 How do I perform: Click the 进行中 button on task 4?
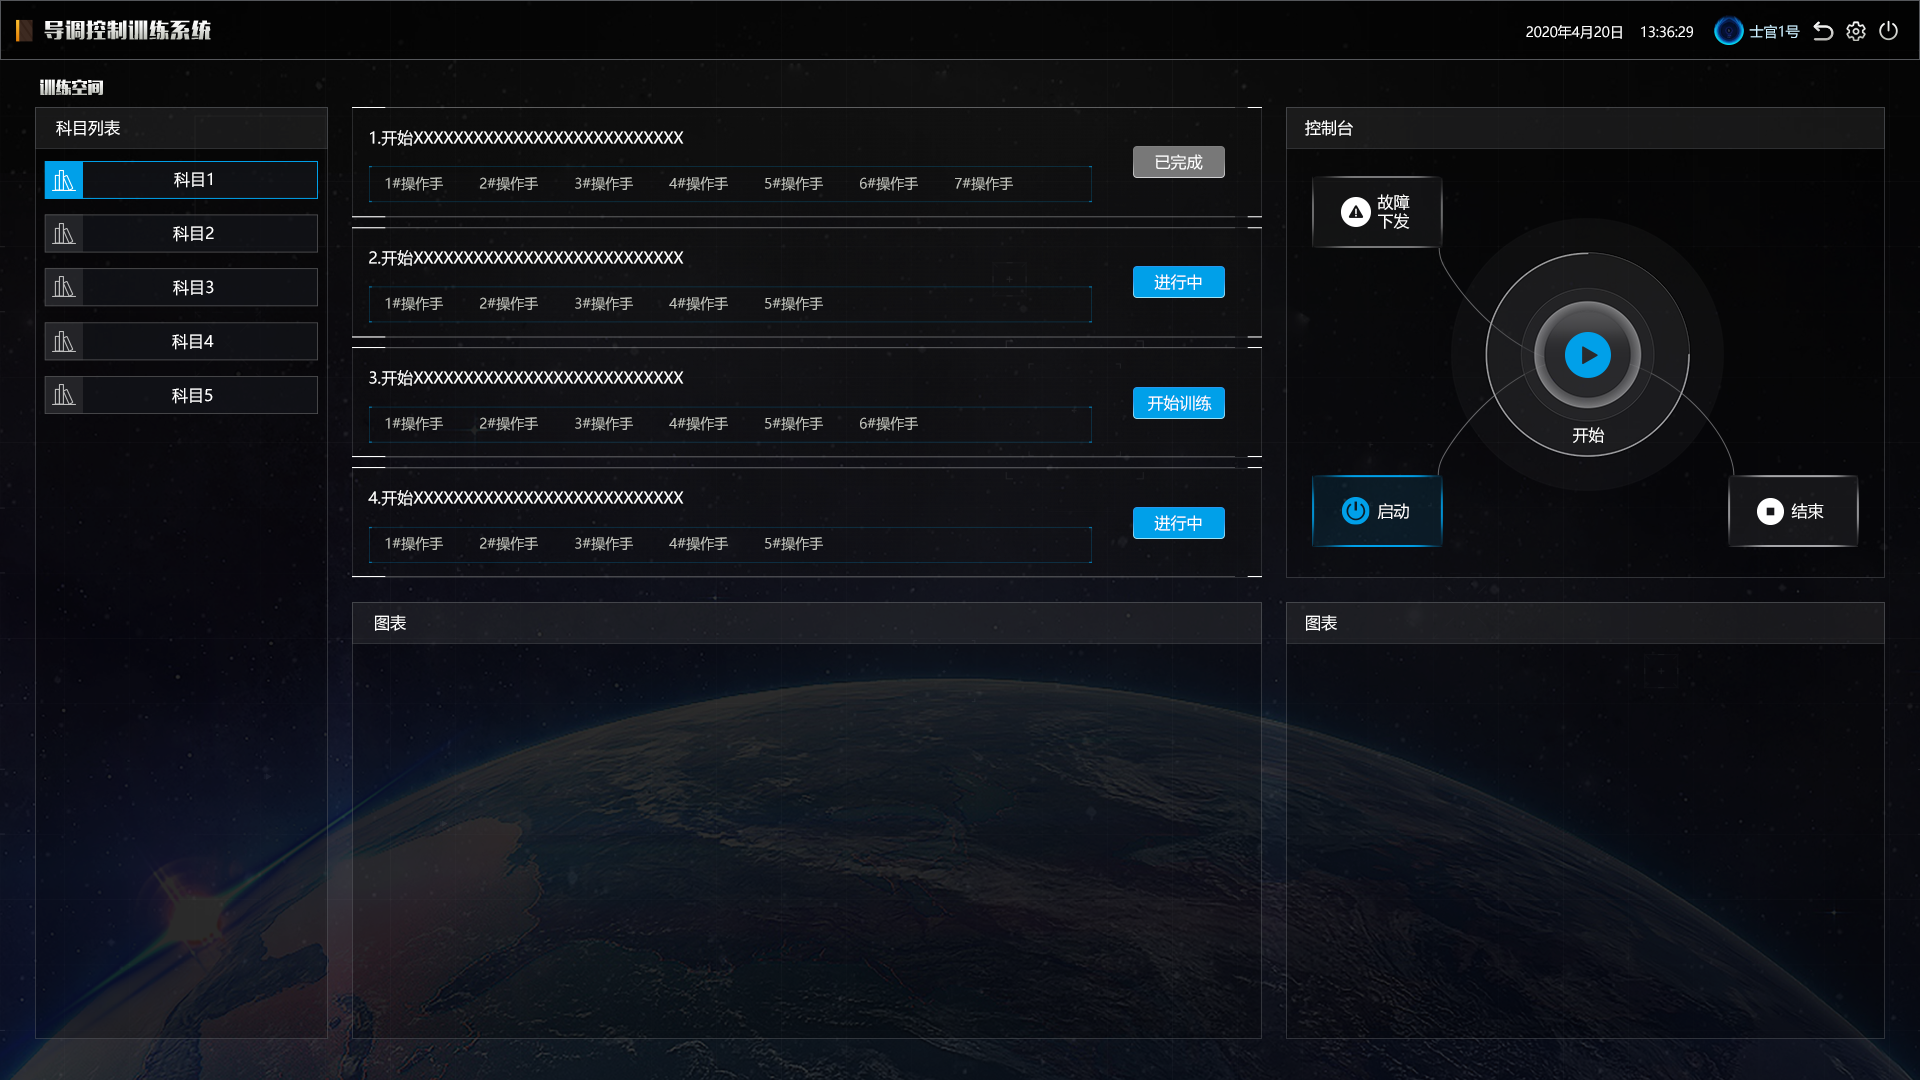(x=1178, y=523)
